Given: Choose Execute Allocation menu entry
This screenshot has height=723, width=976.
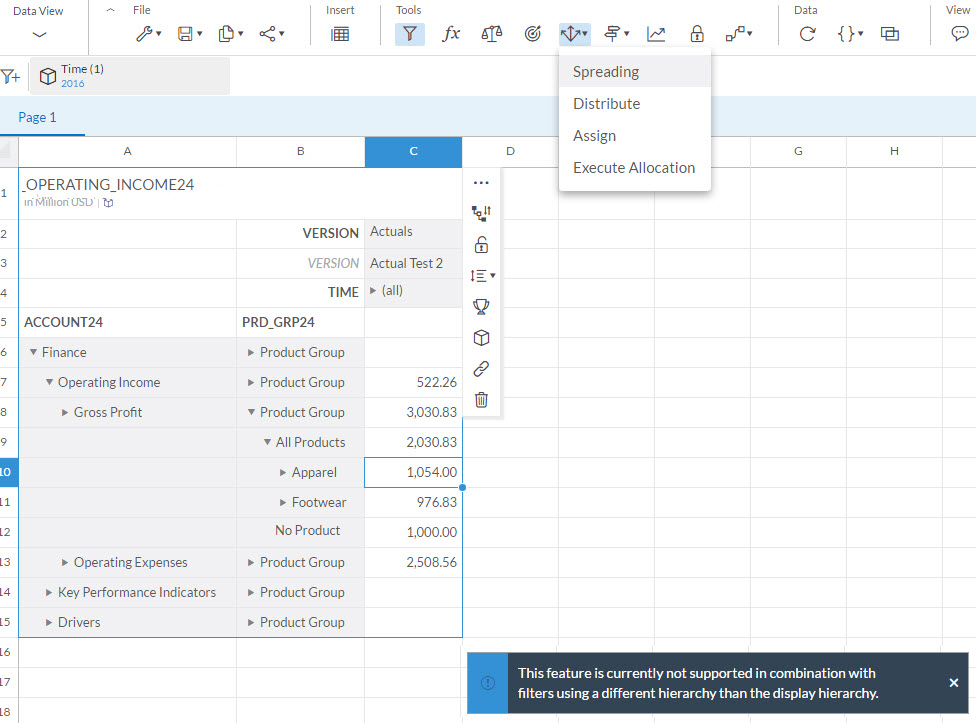Looking at the screenshot, I should [635, 168].
